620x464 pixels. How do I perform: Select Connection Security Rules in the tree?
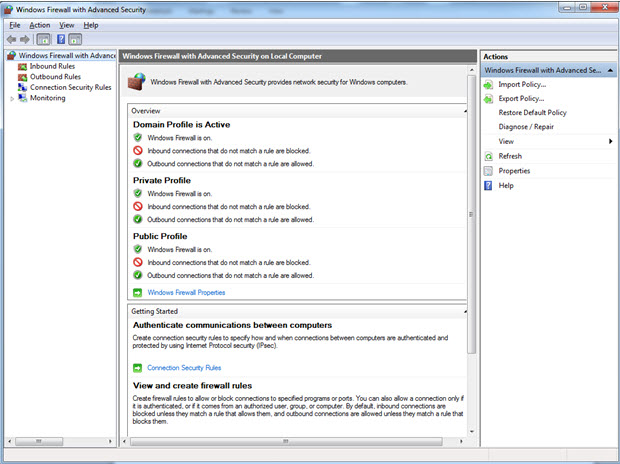[x=71, y=87]
